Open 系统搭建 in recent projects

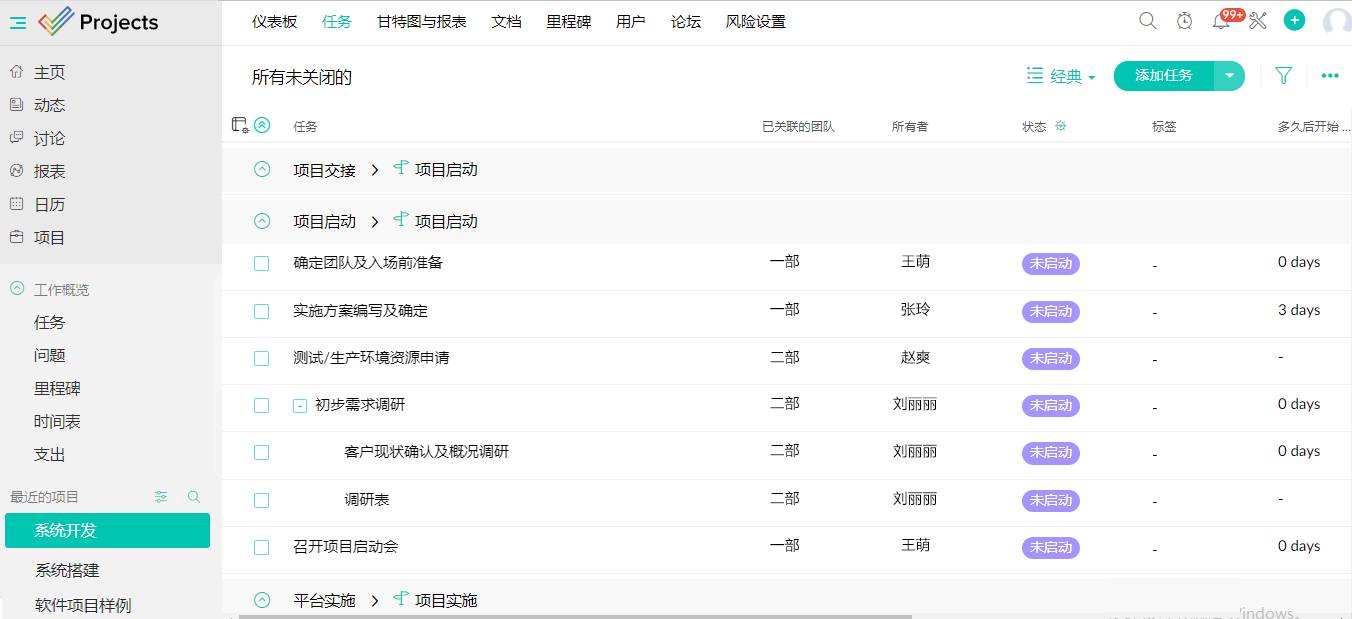pyautogui.click(x=67, y=571)
